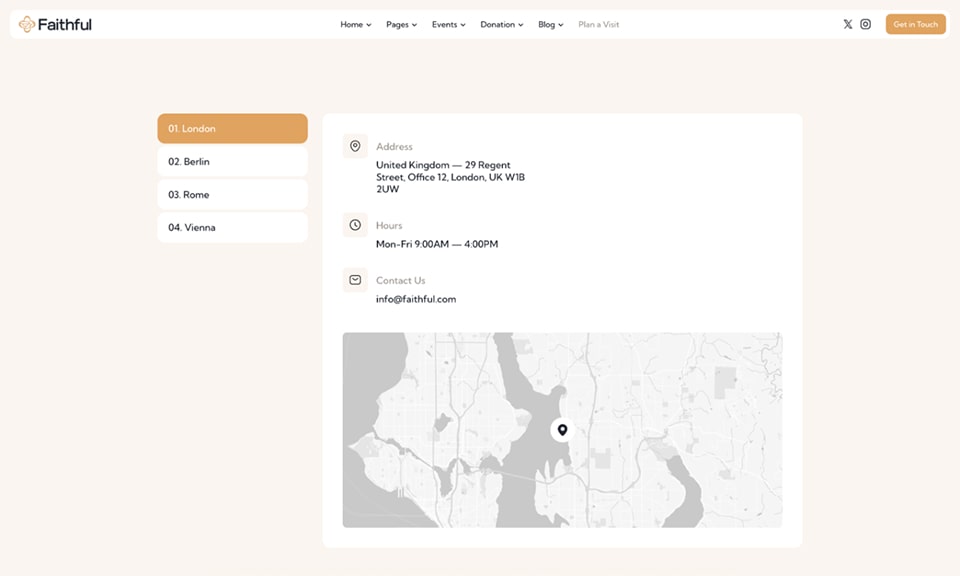Click the Address label

click(x=394, y=146)
